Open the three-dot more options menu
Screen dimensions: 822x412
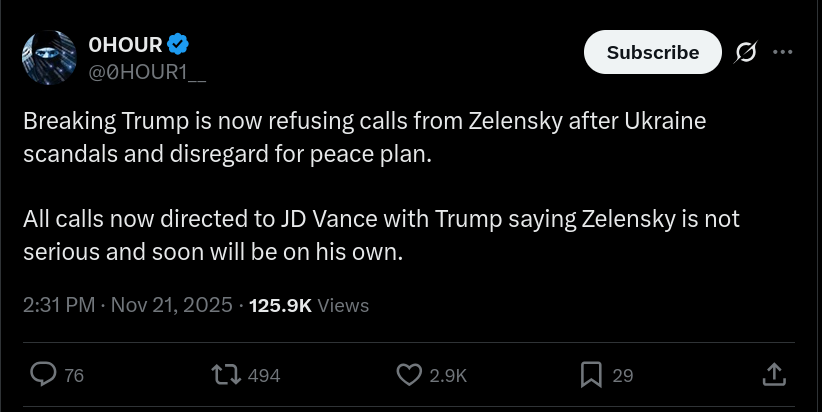[x=784, y=52]
